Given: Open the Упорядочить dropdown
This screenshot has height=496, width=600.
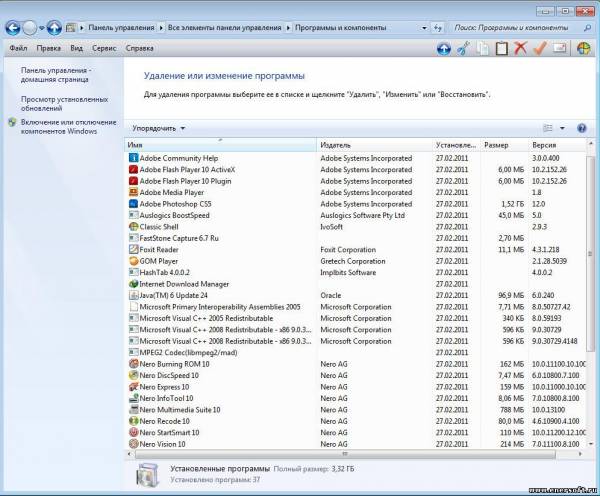Looking at the screenshot, I should 159,128.
